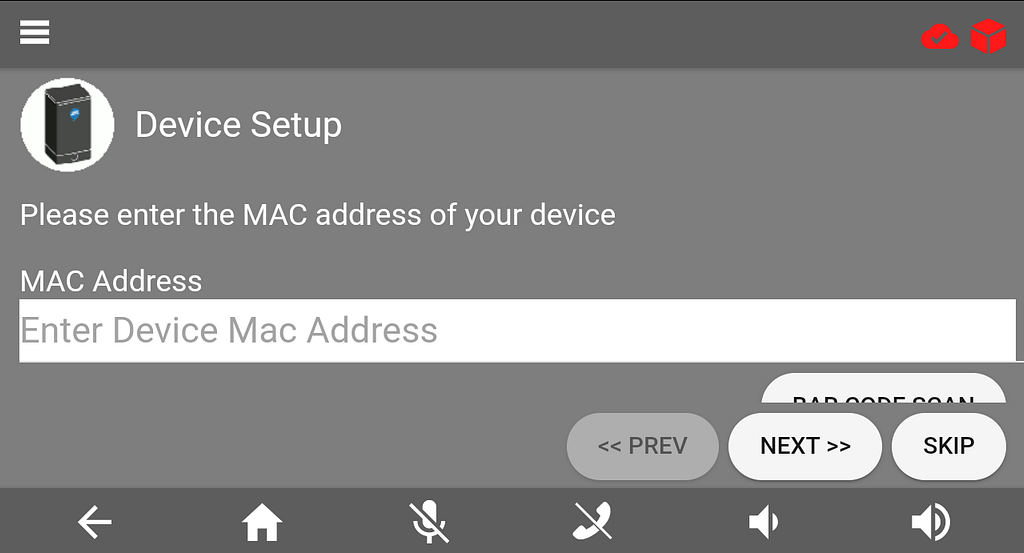Go back using the left arrow icon

point(95,522)
